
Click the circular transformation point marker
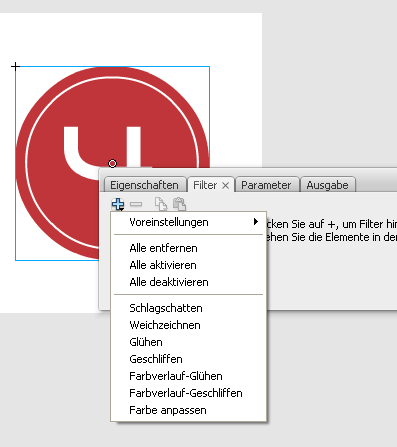click(113, 163)
